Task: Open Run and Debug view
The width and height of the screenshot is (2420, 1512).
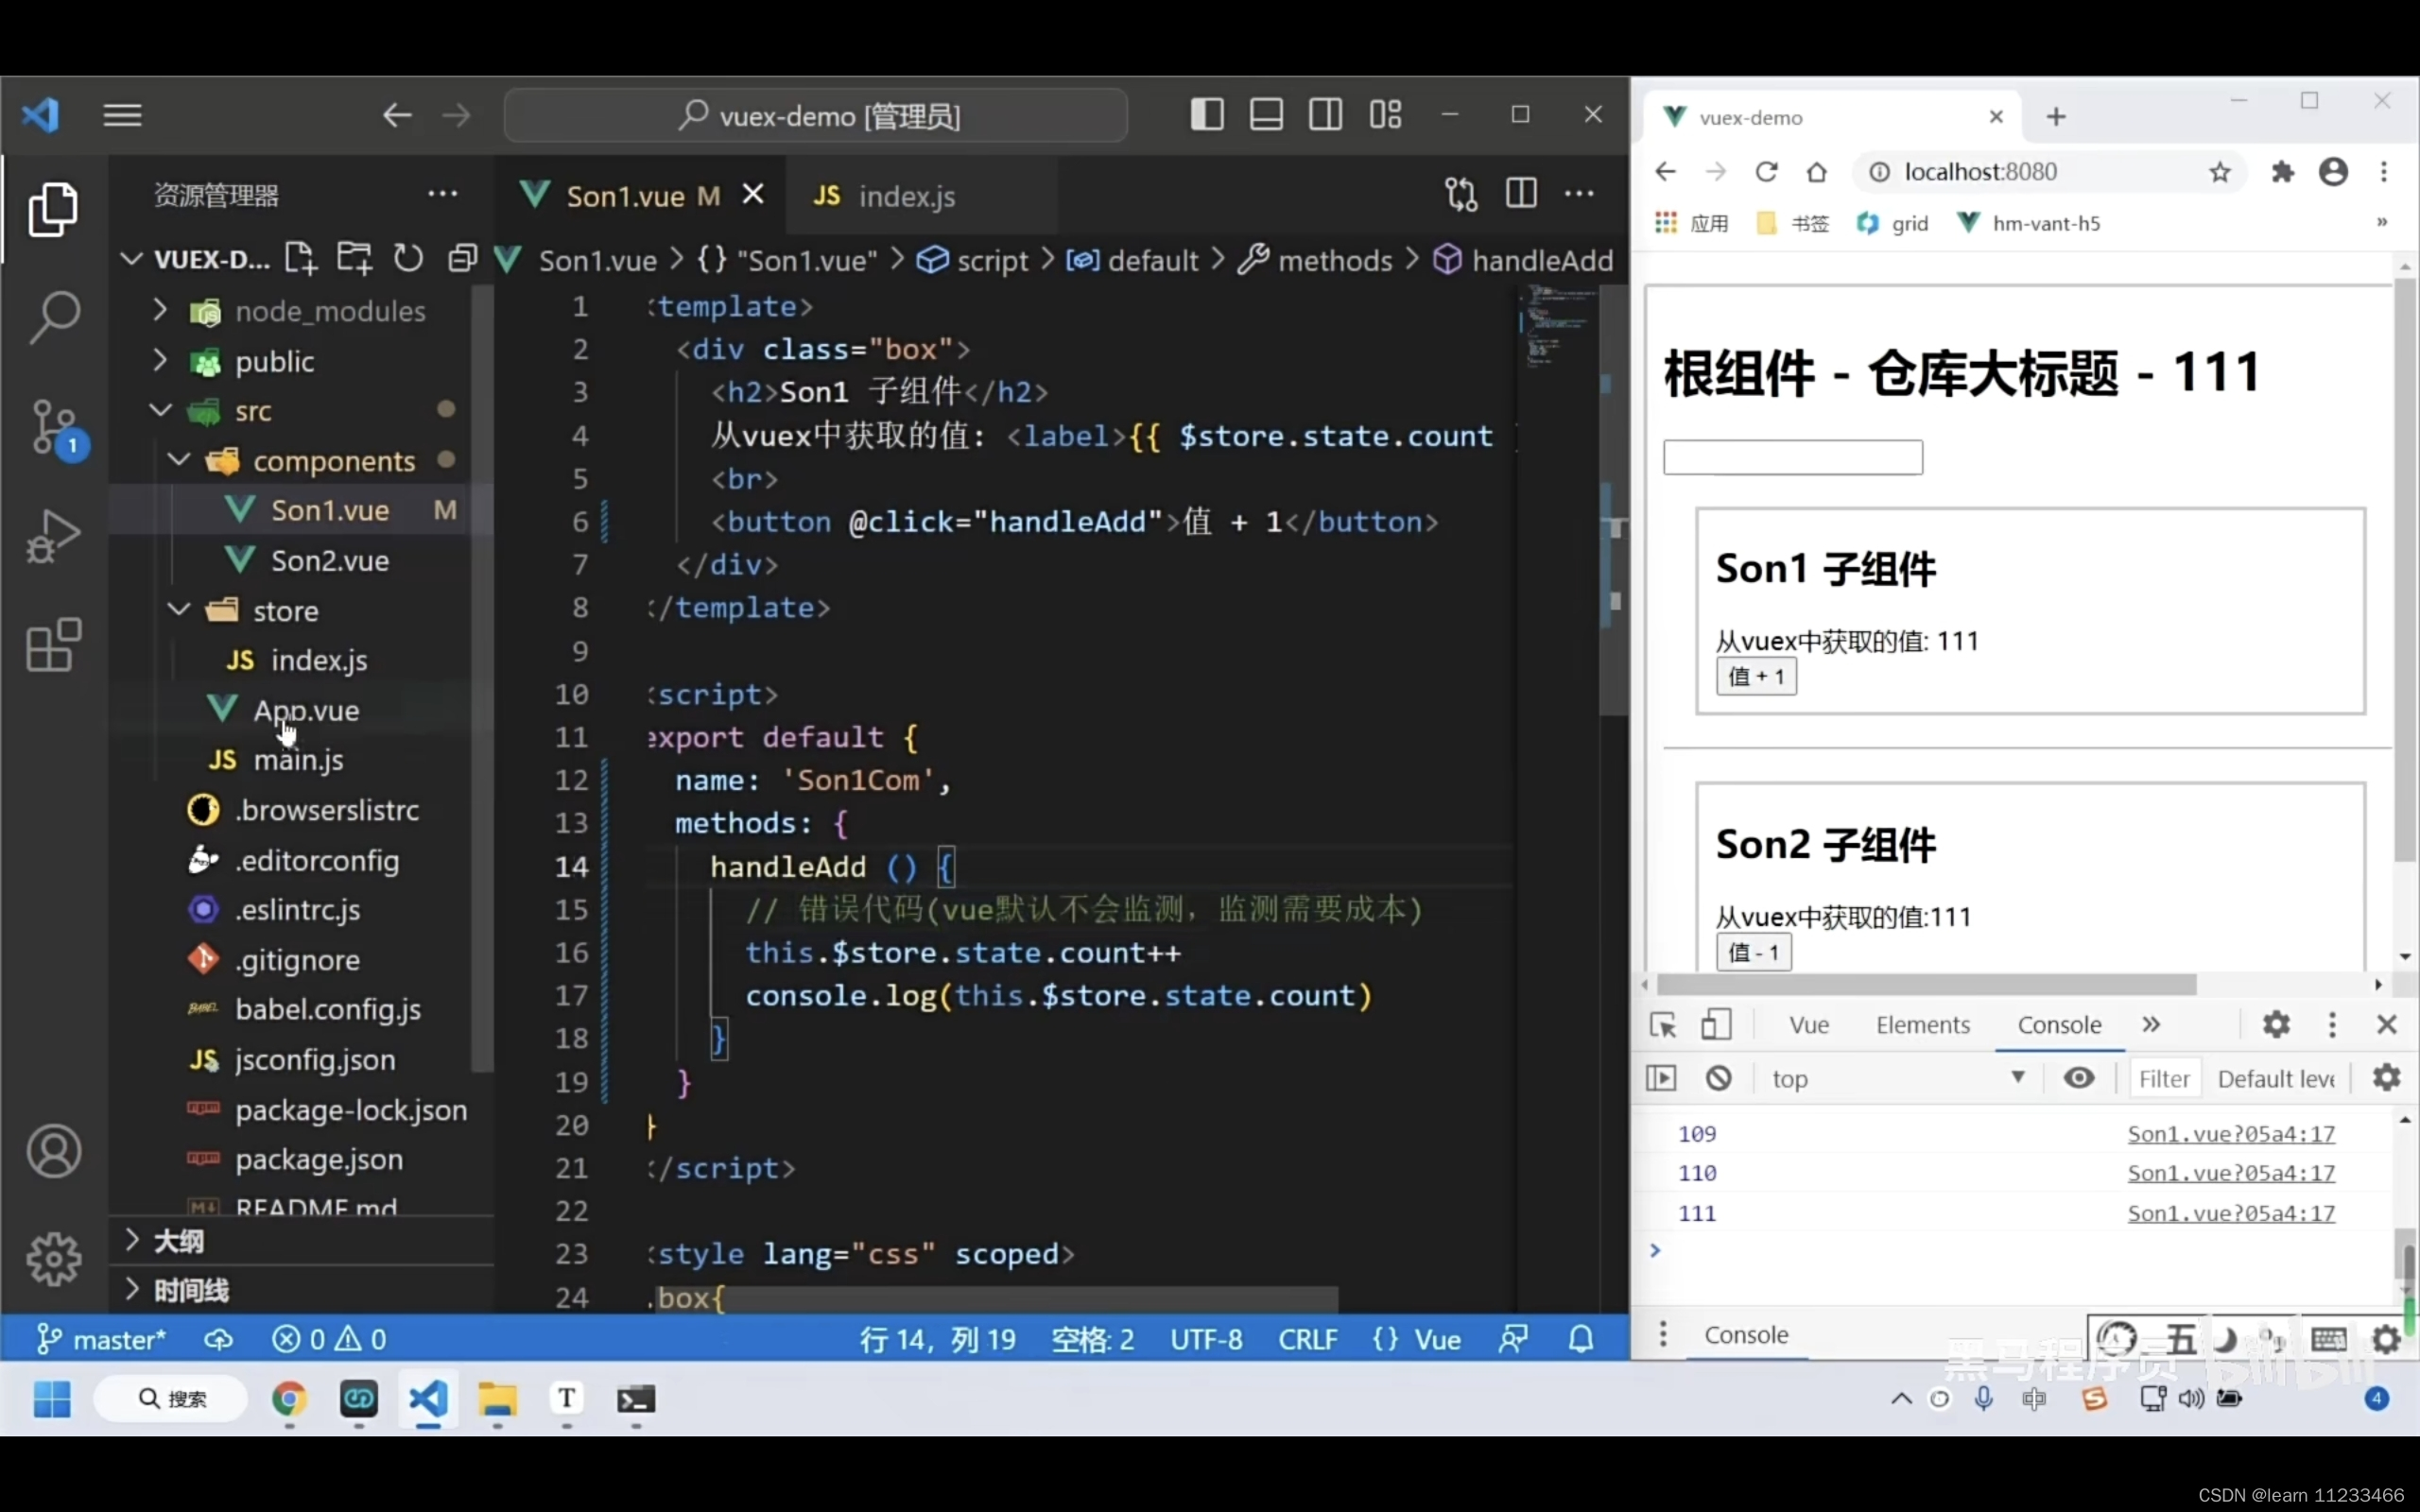Action: [54, 537]
